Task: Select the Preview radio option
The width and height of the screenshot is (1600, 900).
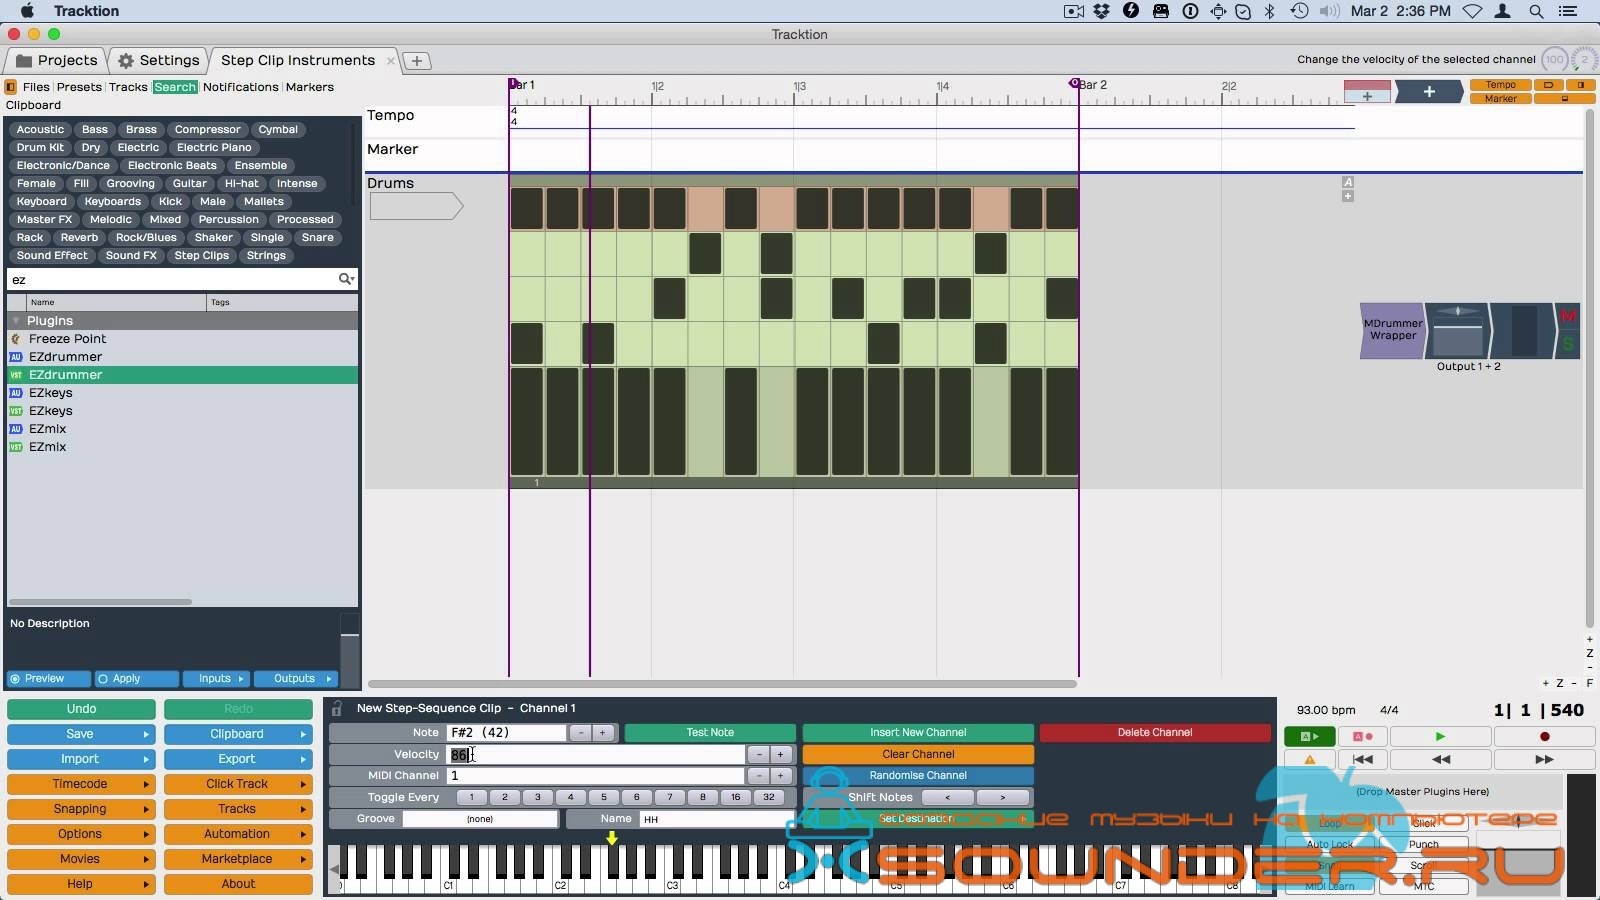Action: tap(48, 679)
